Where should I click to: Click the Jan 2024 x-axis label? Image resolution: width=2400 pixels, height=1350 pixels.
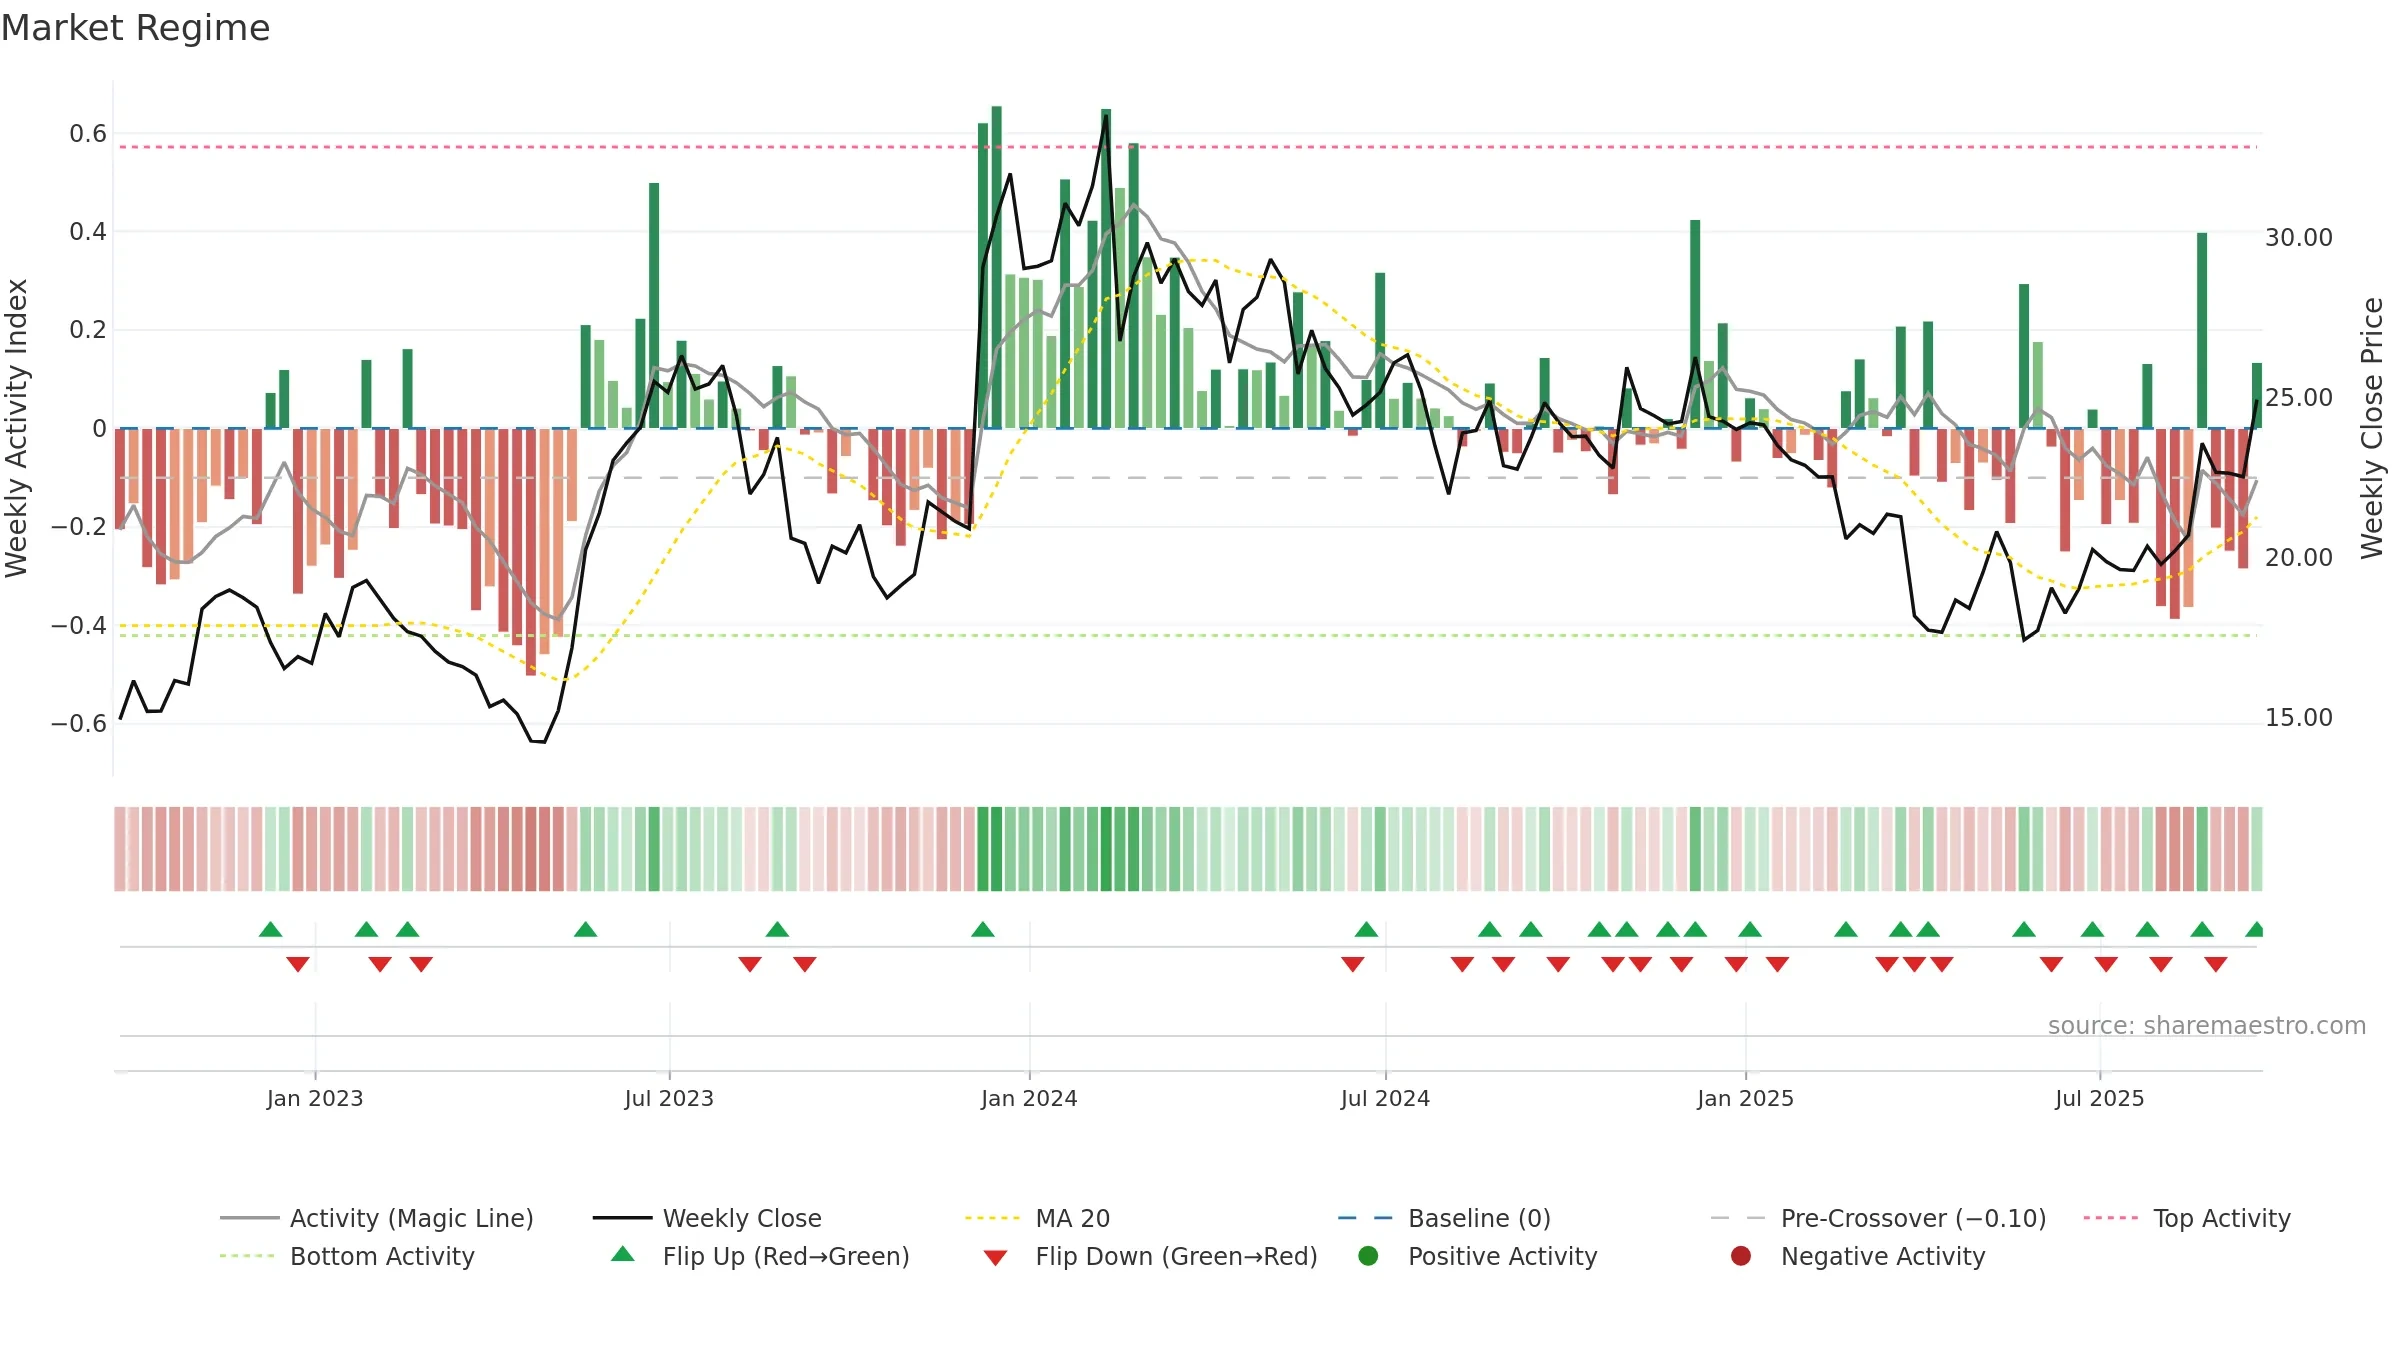(x=1029, y=1098)
